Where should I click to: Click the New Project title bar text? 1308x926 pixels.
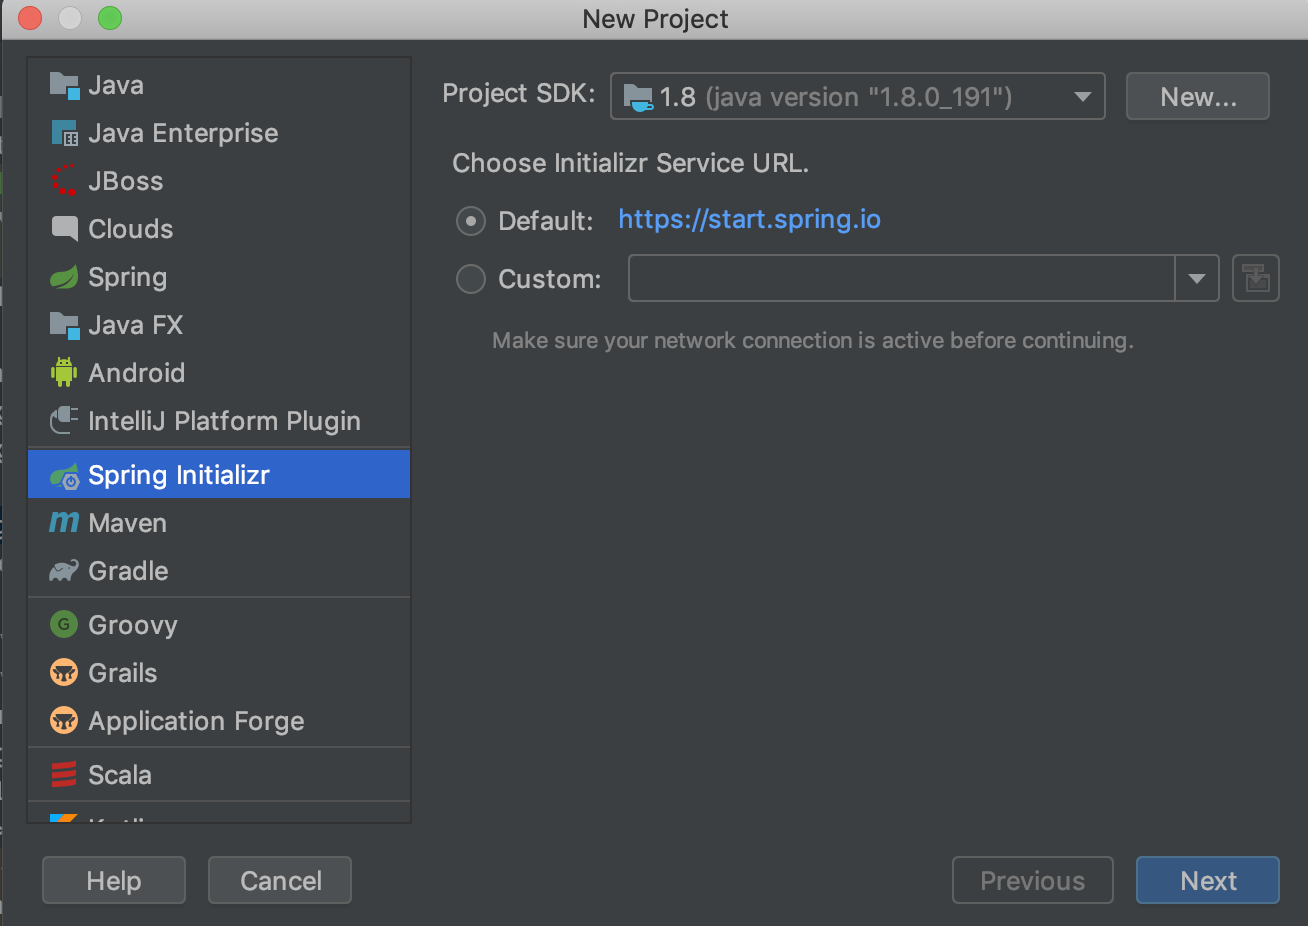655,19
